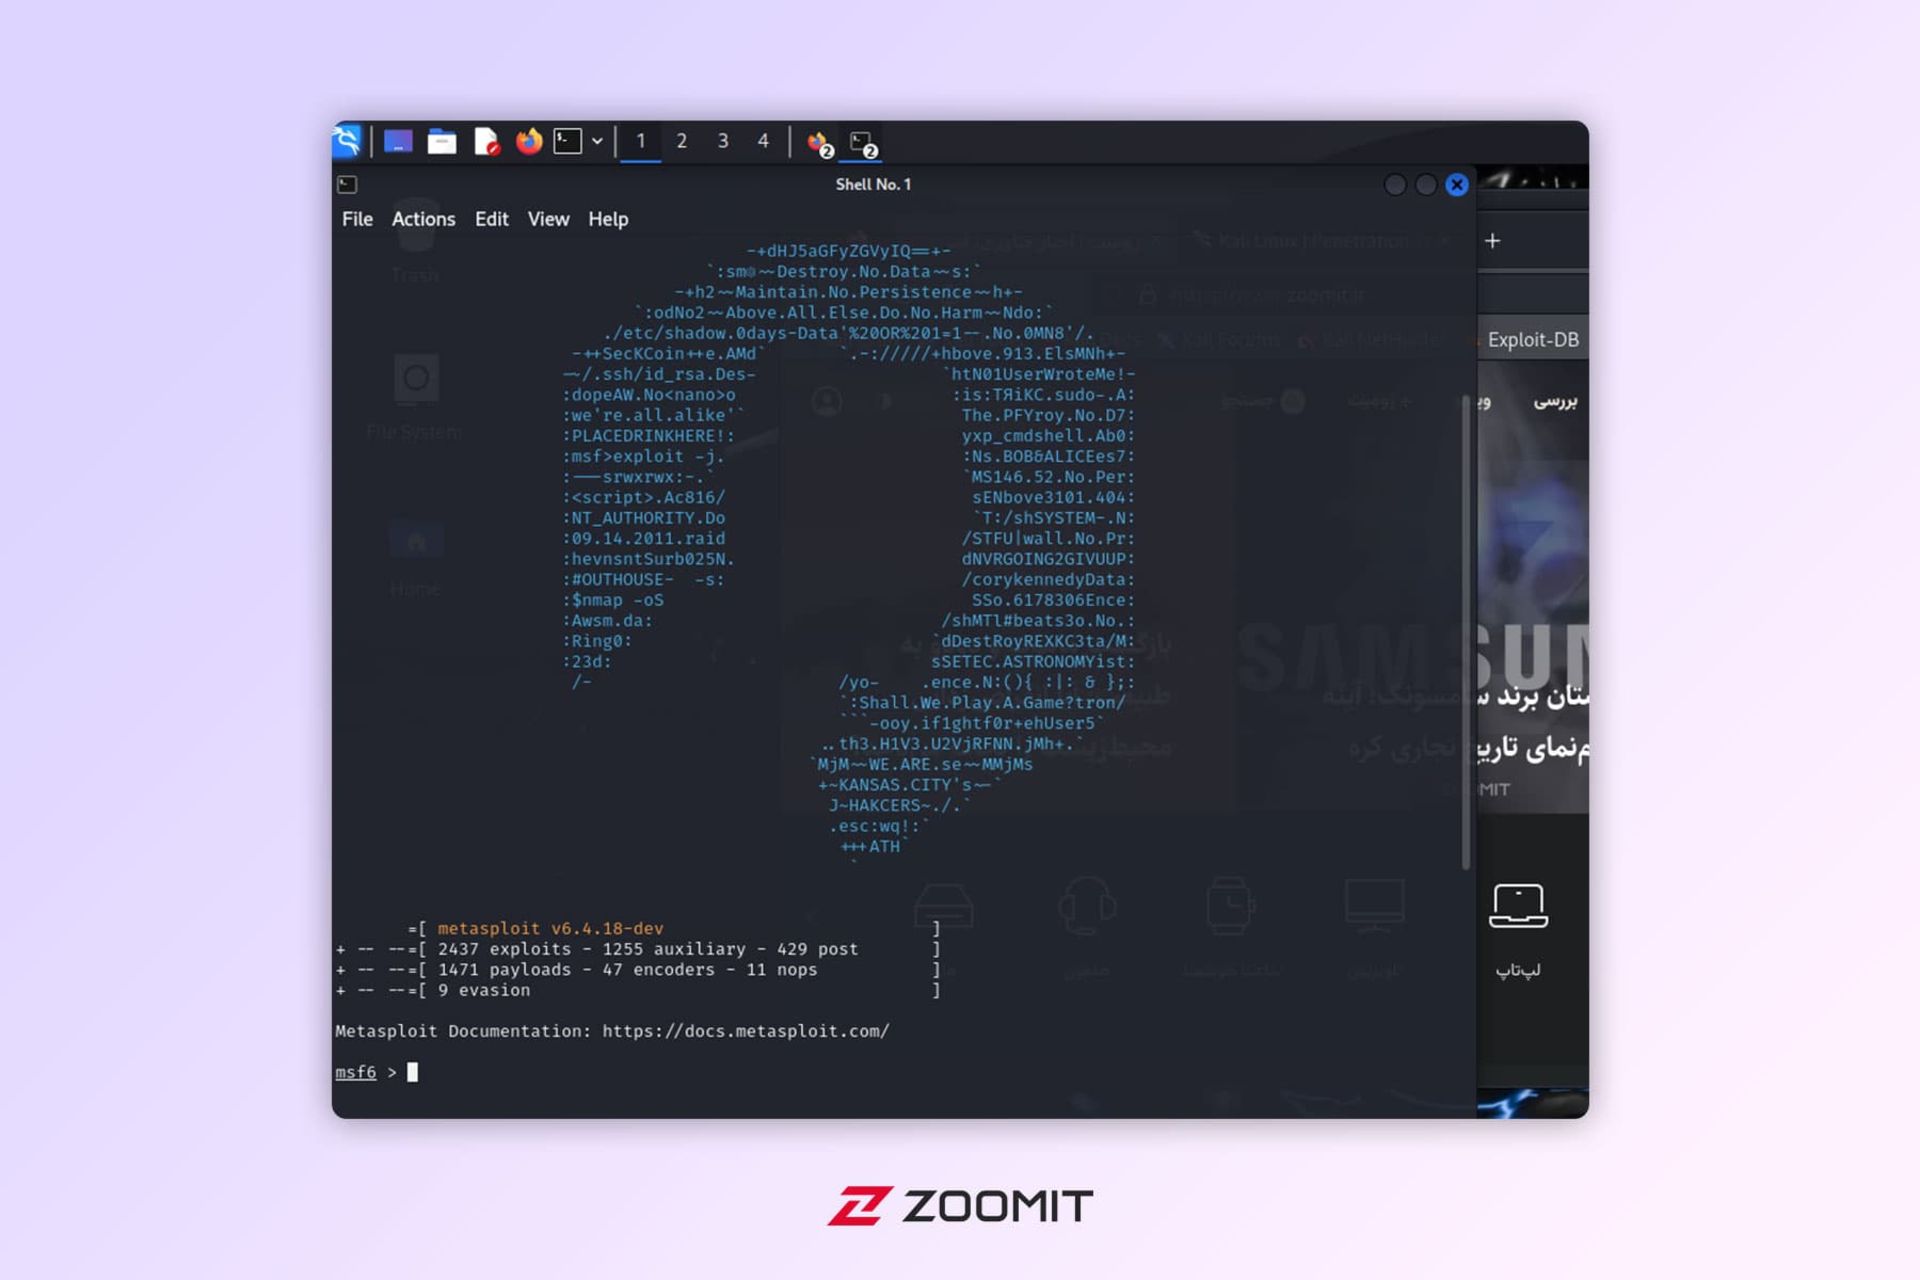Select shell tab number 3

click(x=723, y=141)
